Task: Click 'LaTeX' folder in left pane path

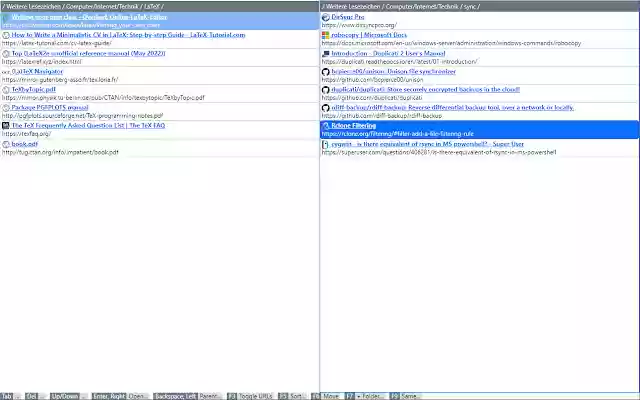Action: 152,7
